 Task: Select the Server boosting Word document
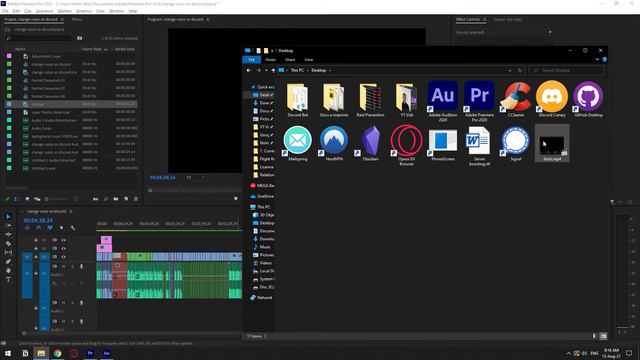479,145
